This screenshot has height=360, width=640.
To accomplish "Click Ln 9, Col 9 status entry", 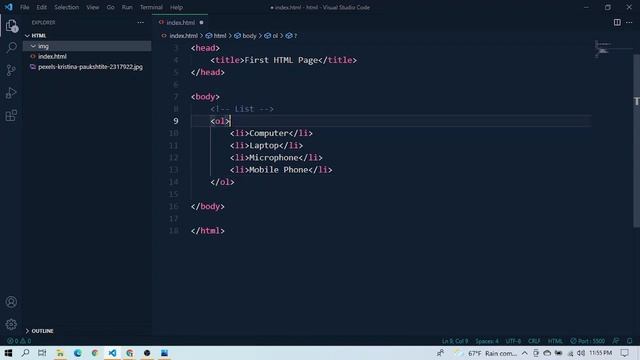I will 455,341.
